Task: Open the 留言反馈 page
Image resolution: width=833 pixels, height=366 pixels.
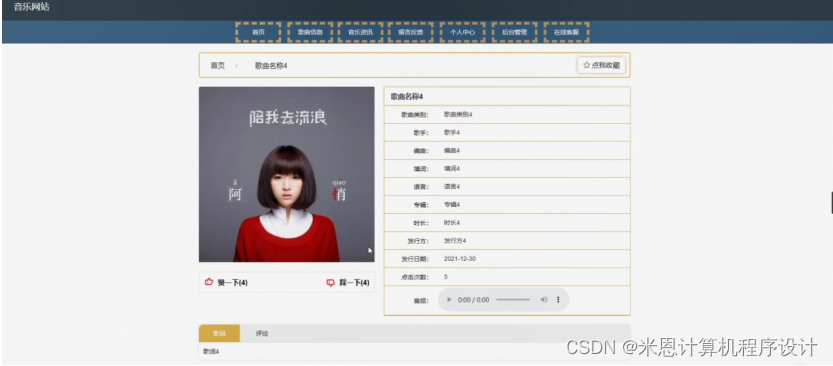Action: click(x=411, y=32)
